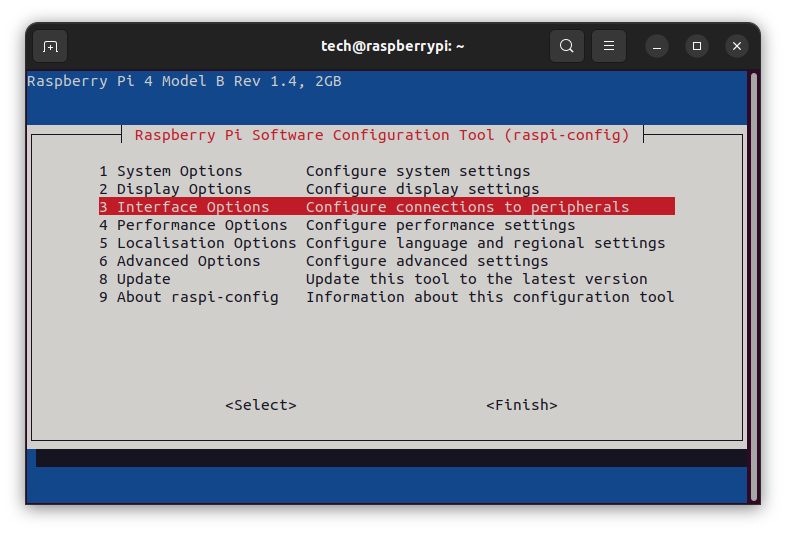Open the terminal hamburger menu
Viewport: 786px width, 533px height.
pos(609,46)
